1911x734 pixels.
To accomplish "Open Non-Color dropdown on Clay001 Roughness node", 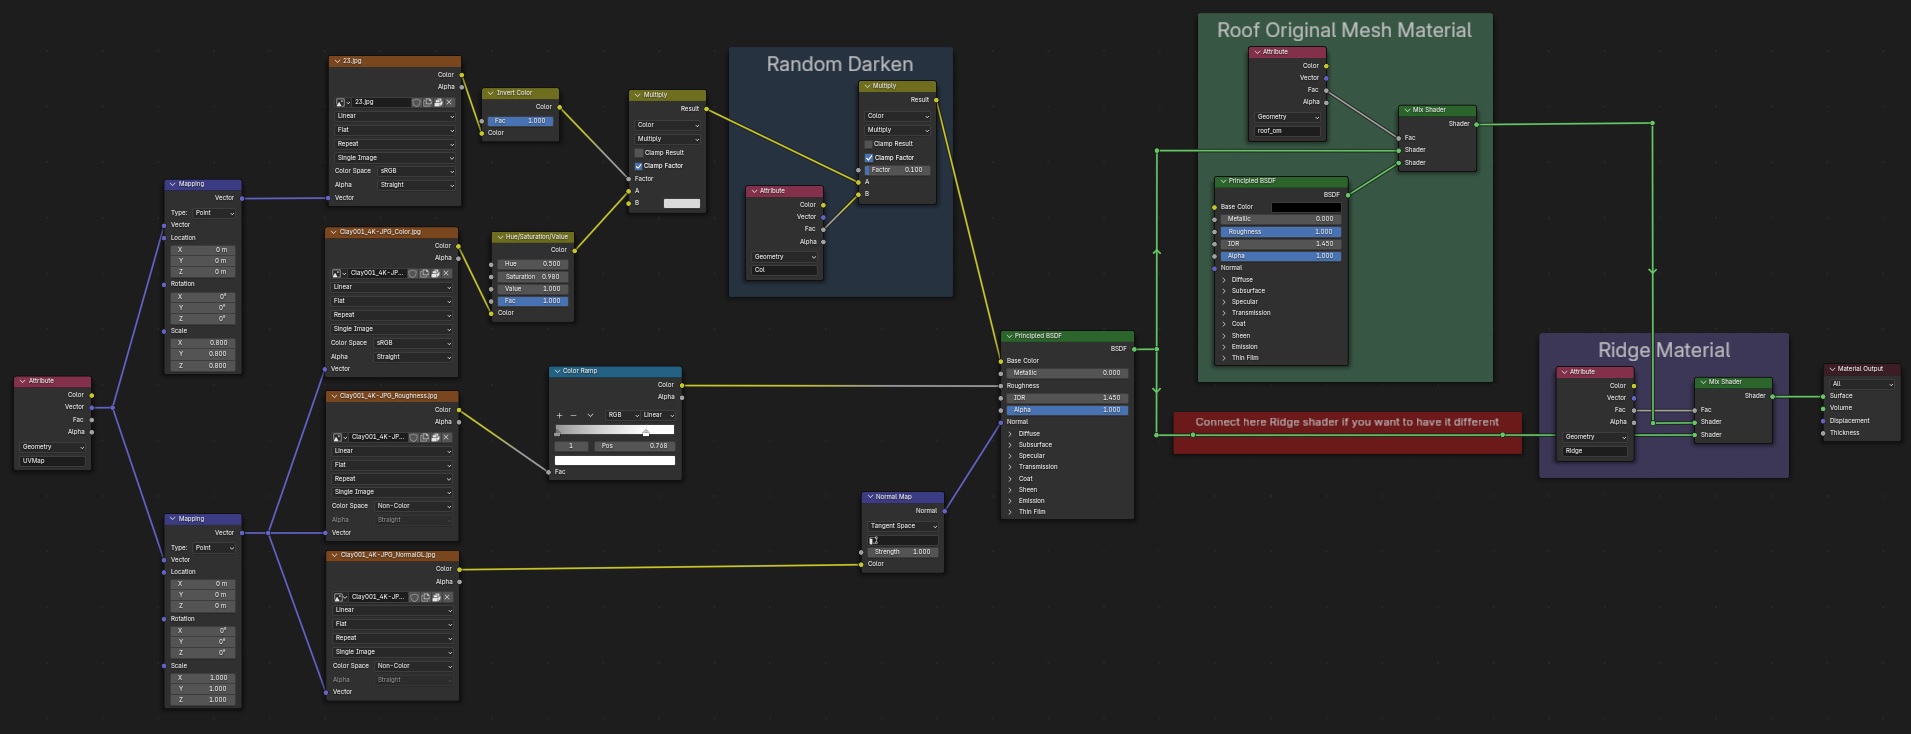I will coord(414,506).
